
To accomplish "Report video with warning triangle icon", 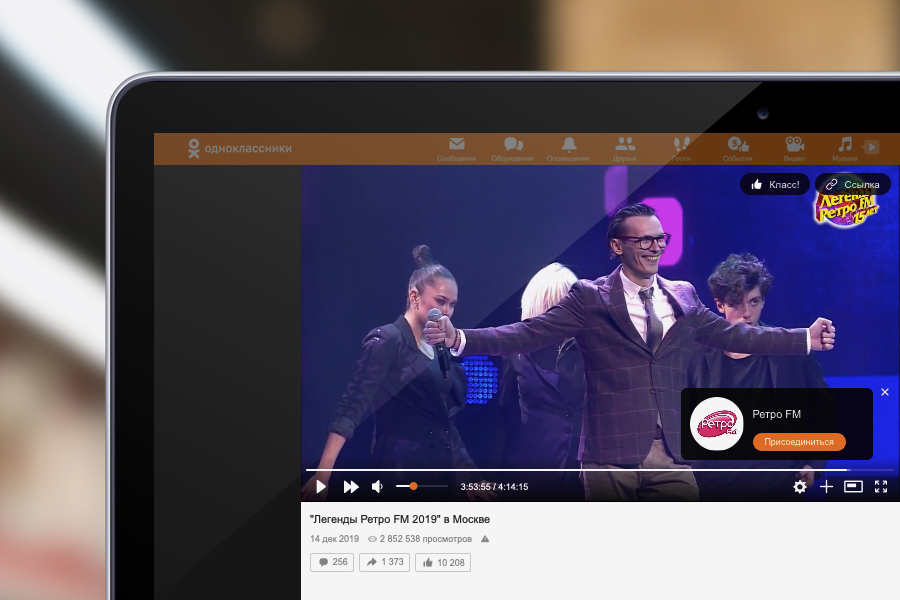I will (x=485, y=539).
